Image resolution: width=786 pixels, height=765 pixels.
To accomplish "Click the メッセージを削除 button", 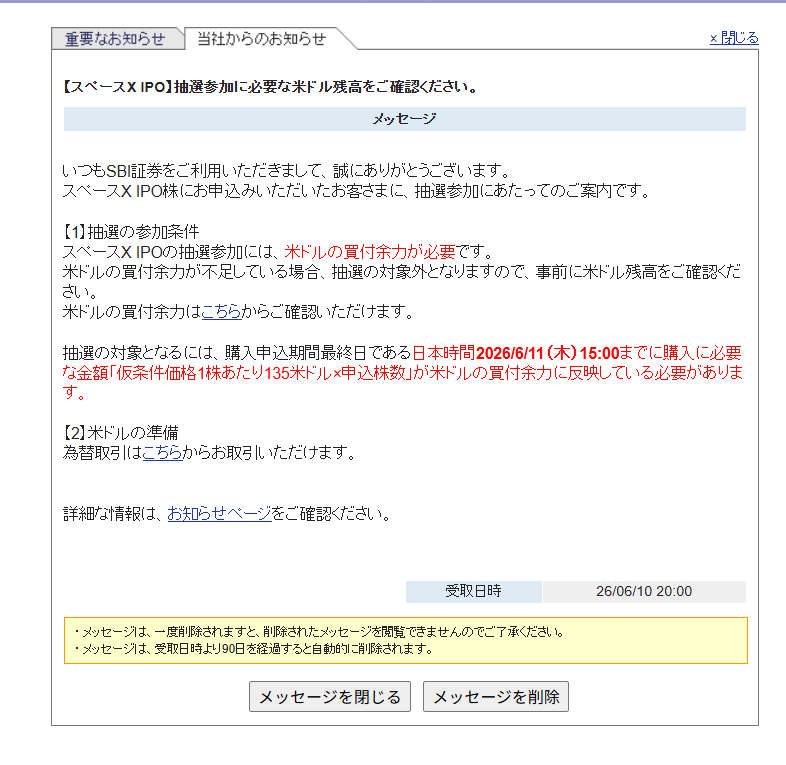I will coord(496,696).
